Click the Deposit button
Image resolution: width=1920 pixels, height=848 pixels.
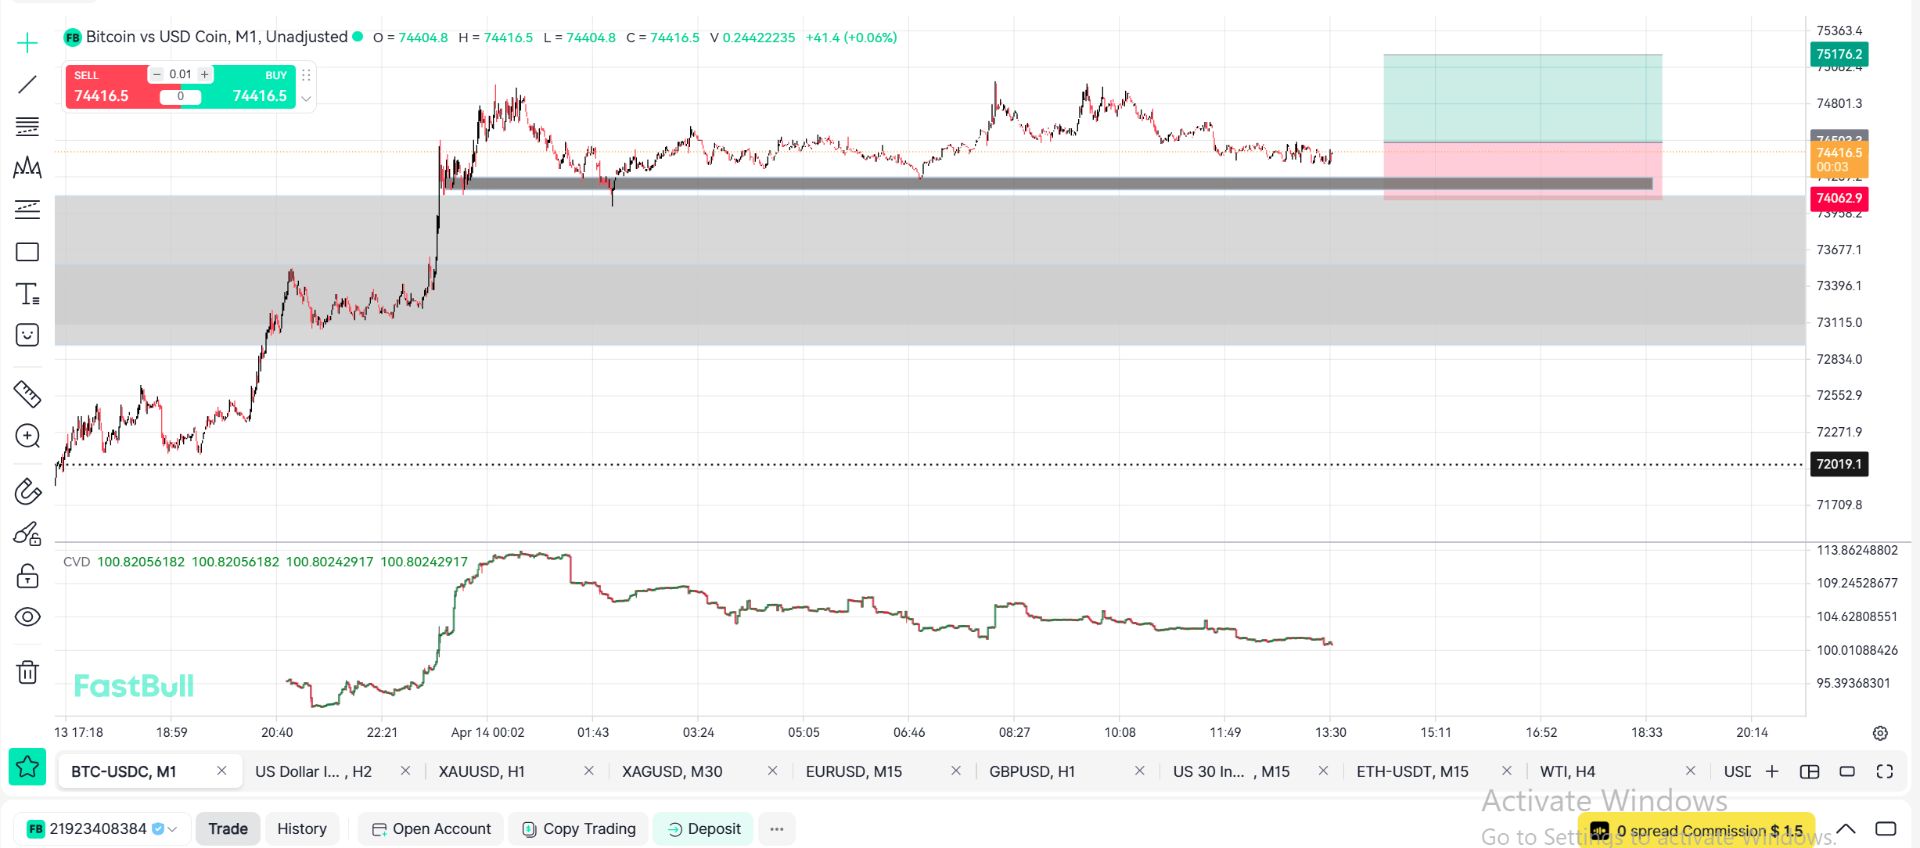(703, 829)
